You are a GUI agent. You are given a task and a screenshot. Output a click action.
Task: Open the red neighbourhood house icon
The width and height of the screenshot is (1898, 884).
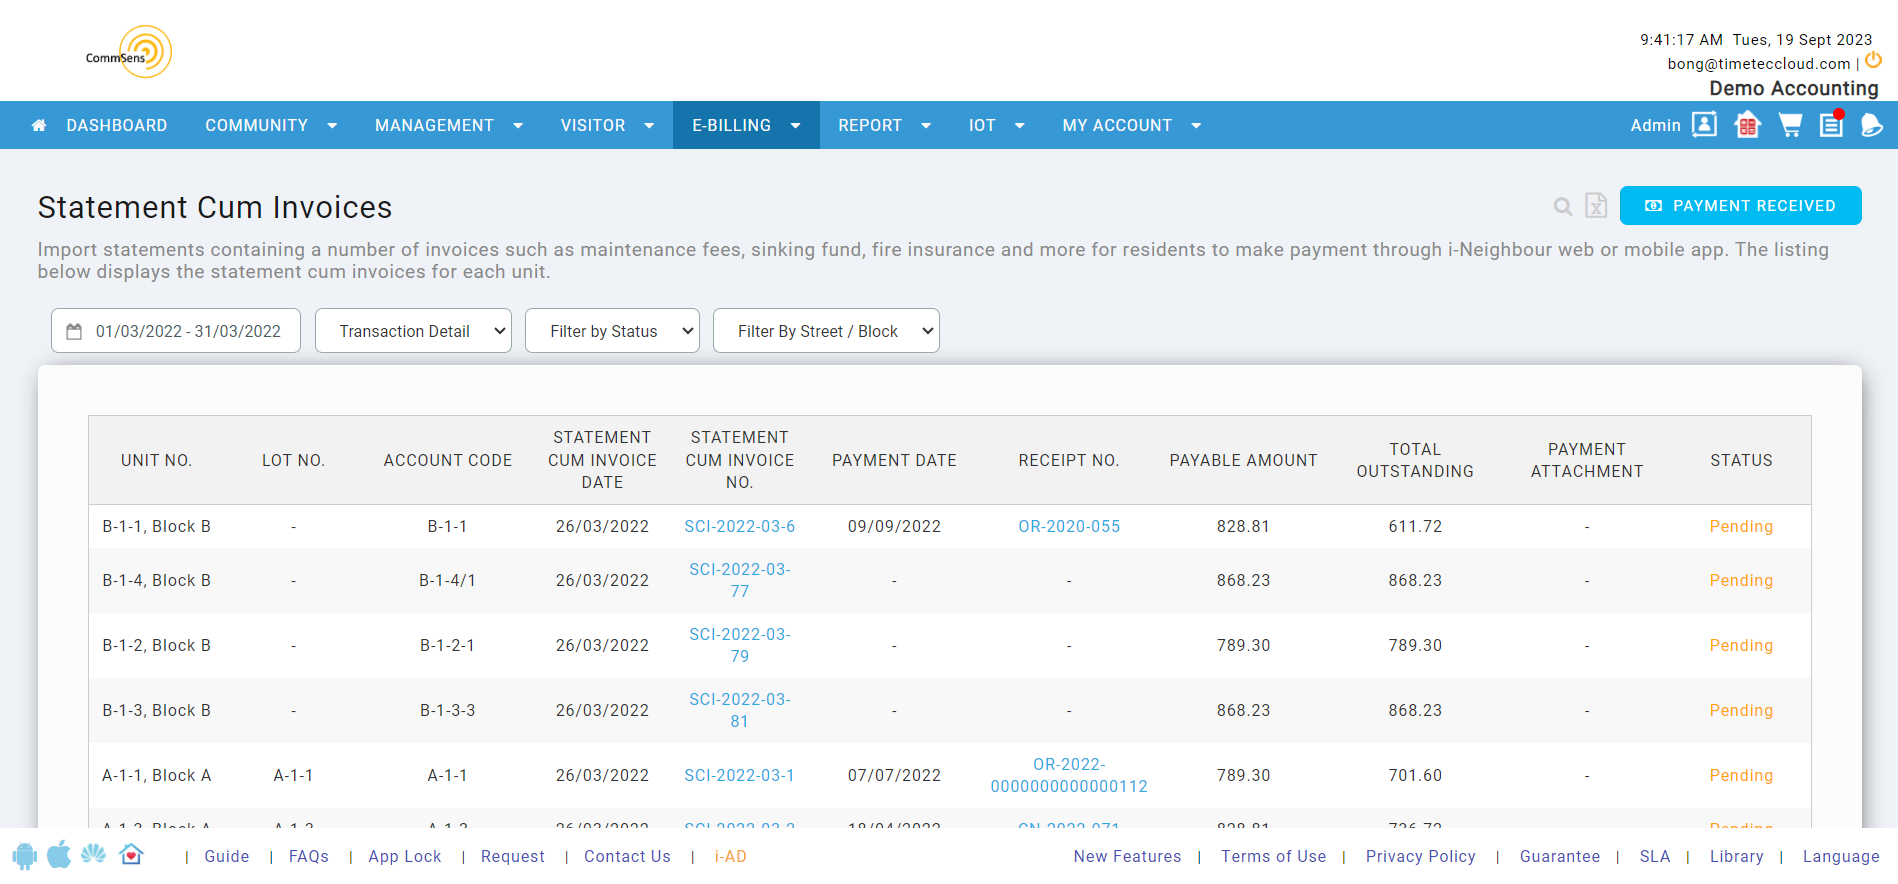[1747, 125]
